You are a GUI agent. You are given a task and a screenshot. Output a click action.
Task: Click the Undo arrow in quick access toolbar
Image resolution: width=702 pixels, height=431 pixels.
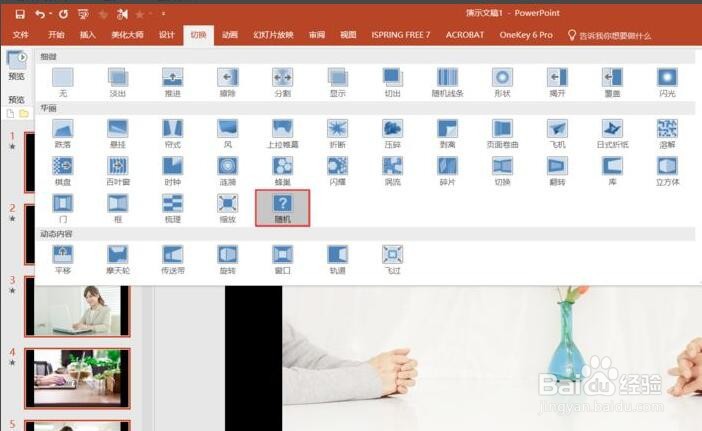point(40,14)
